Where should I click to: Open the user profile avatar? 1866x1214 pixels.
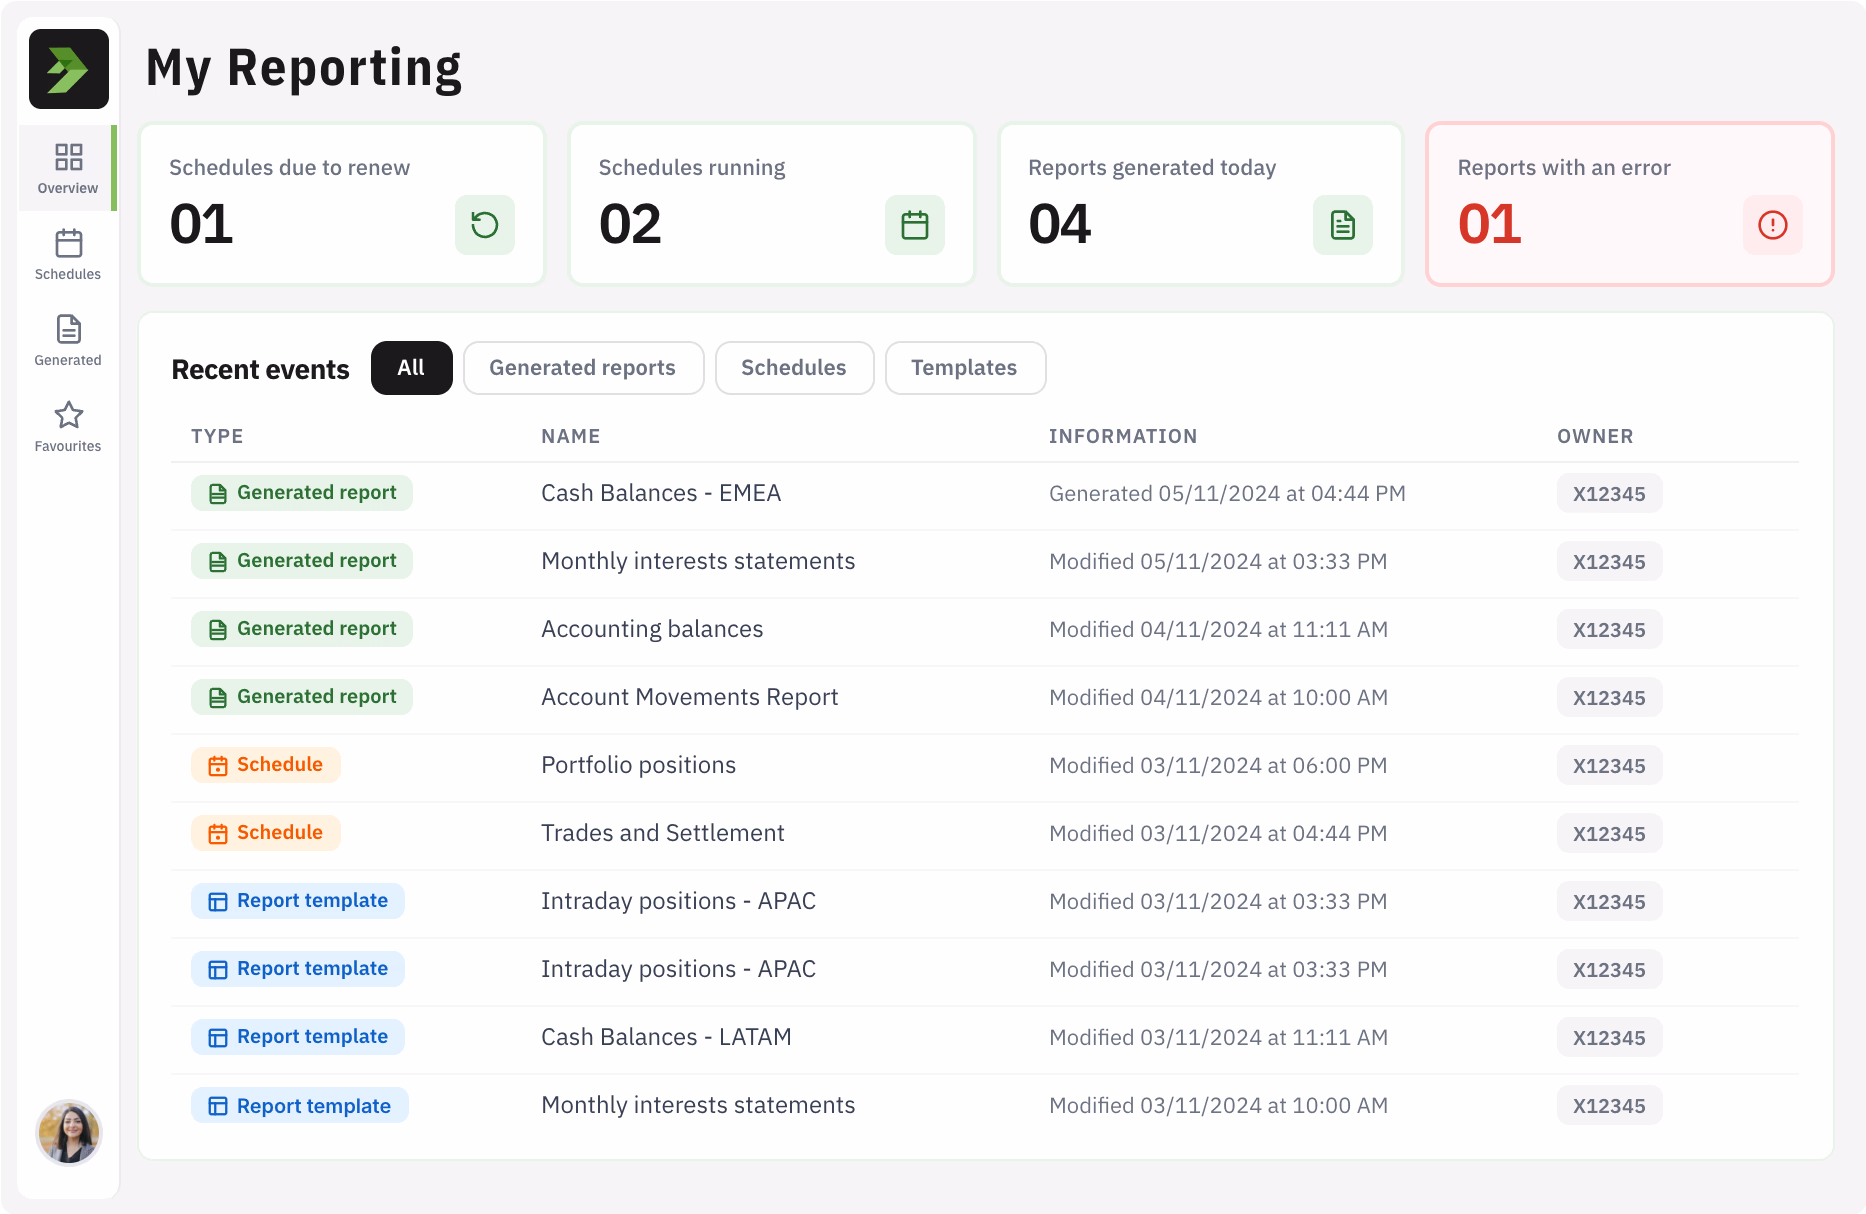[x=68, y=1133]
